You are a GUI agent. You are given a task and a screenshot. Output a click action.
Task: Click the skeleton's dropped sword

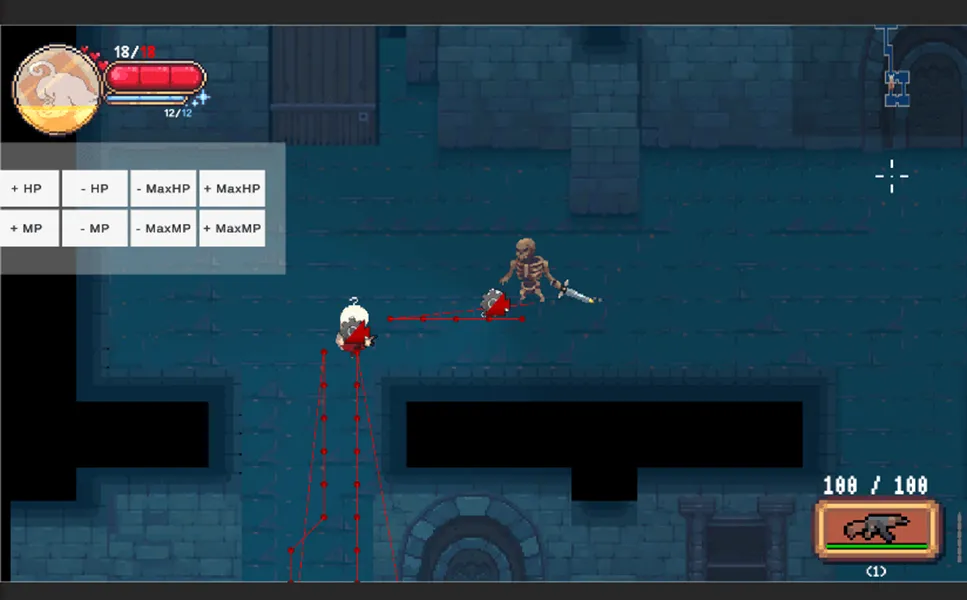point(577,292)
